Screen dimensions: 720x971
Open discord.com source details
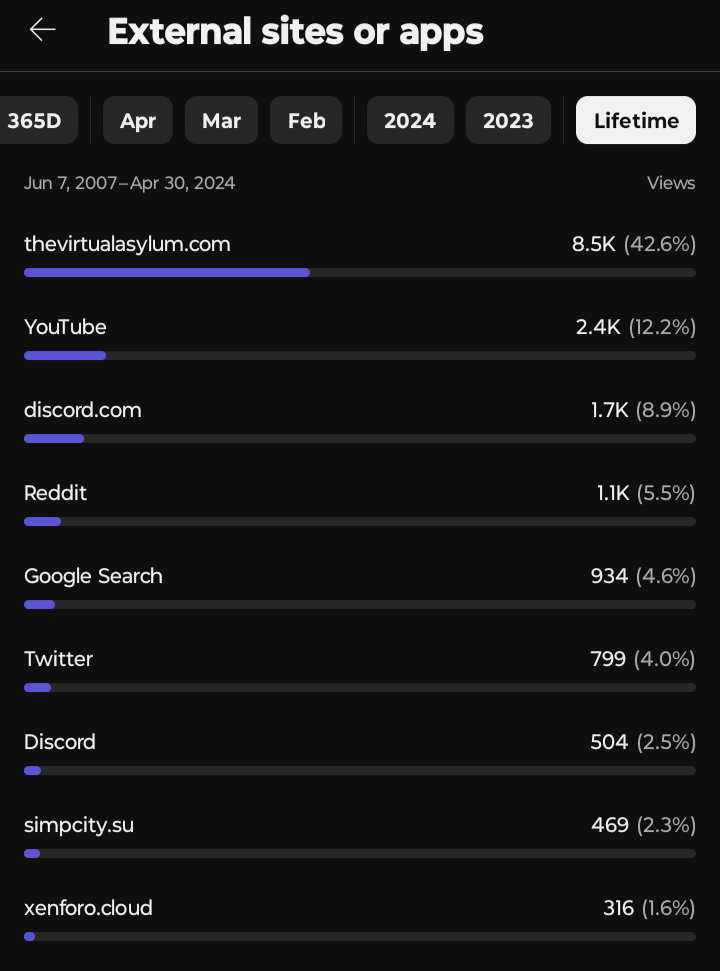click(360, 420)
